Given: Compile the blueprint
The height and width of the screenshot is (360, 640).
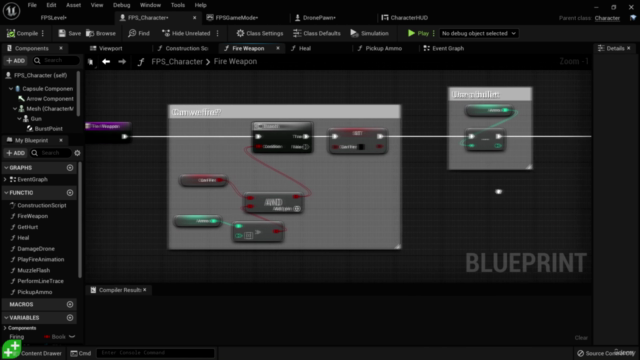Looking at the screenshot, I should click(x=22, y=33).
